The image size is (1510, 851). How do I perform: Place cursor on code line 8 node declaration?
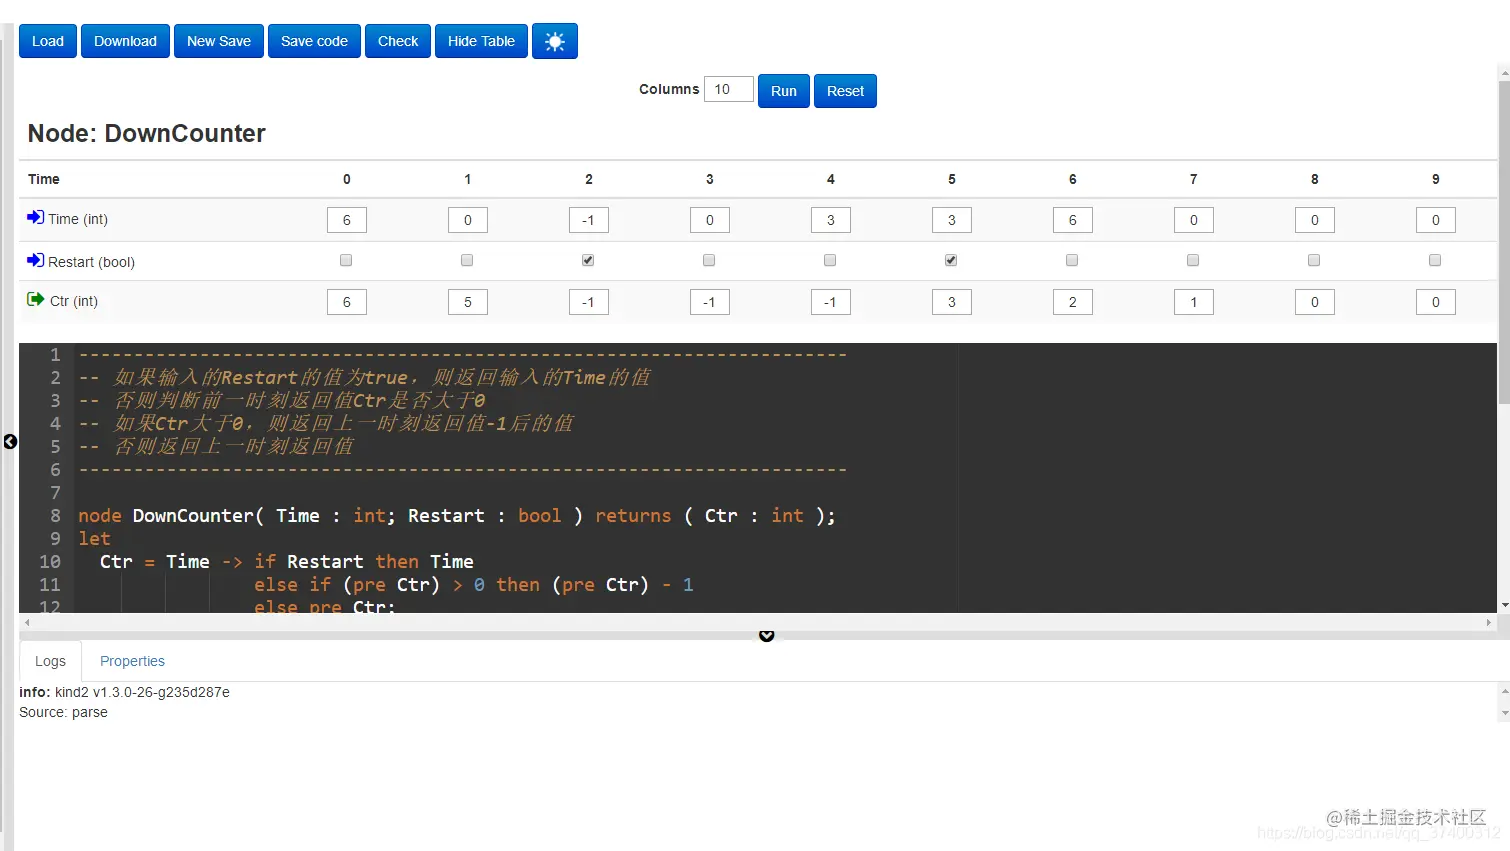[x=457, y=516]
